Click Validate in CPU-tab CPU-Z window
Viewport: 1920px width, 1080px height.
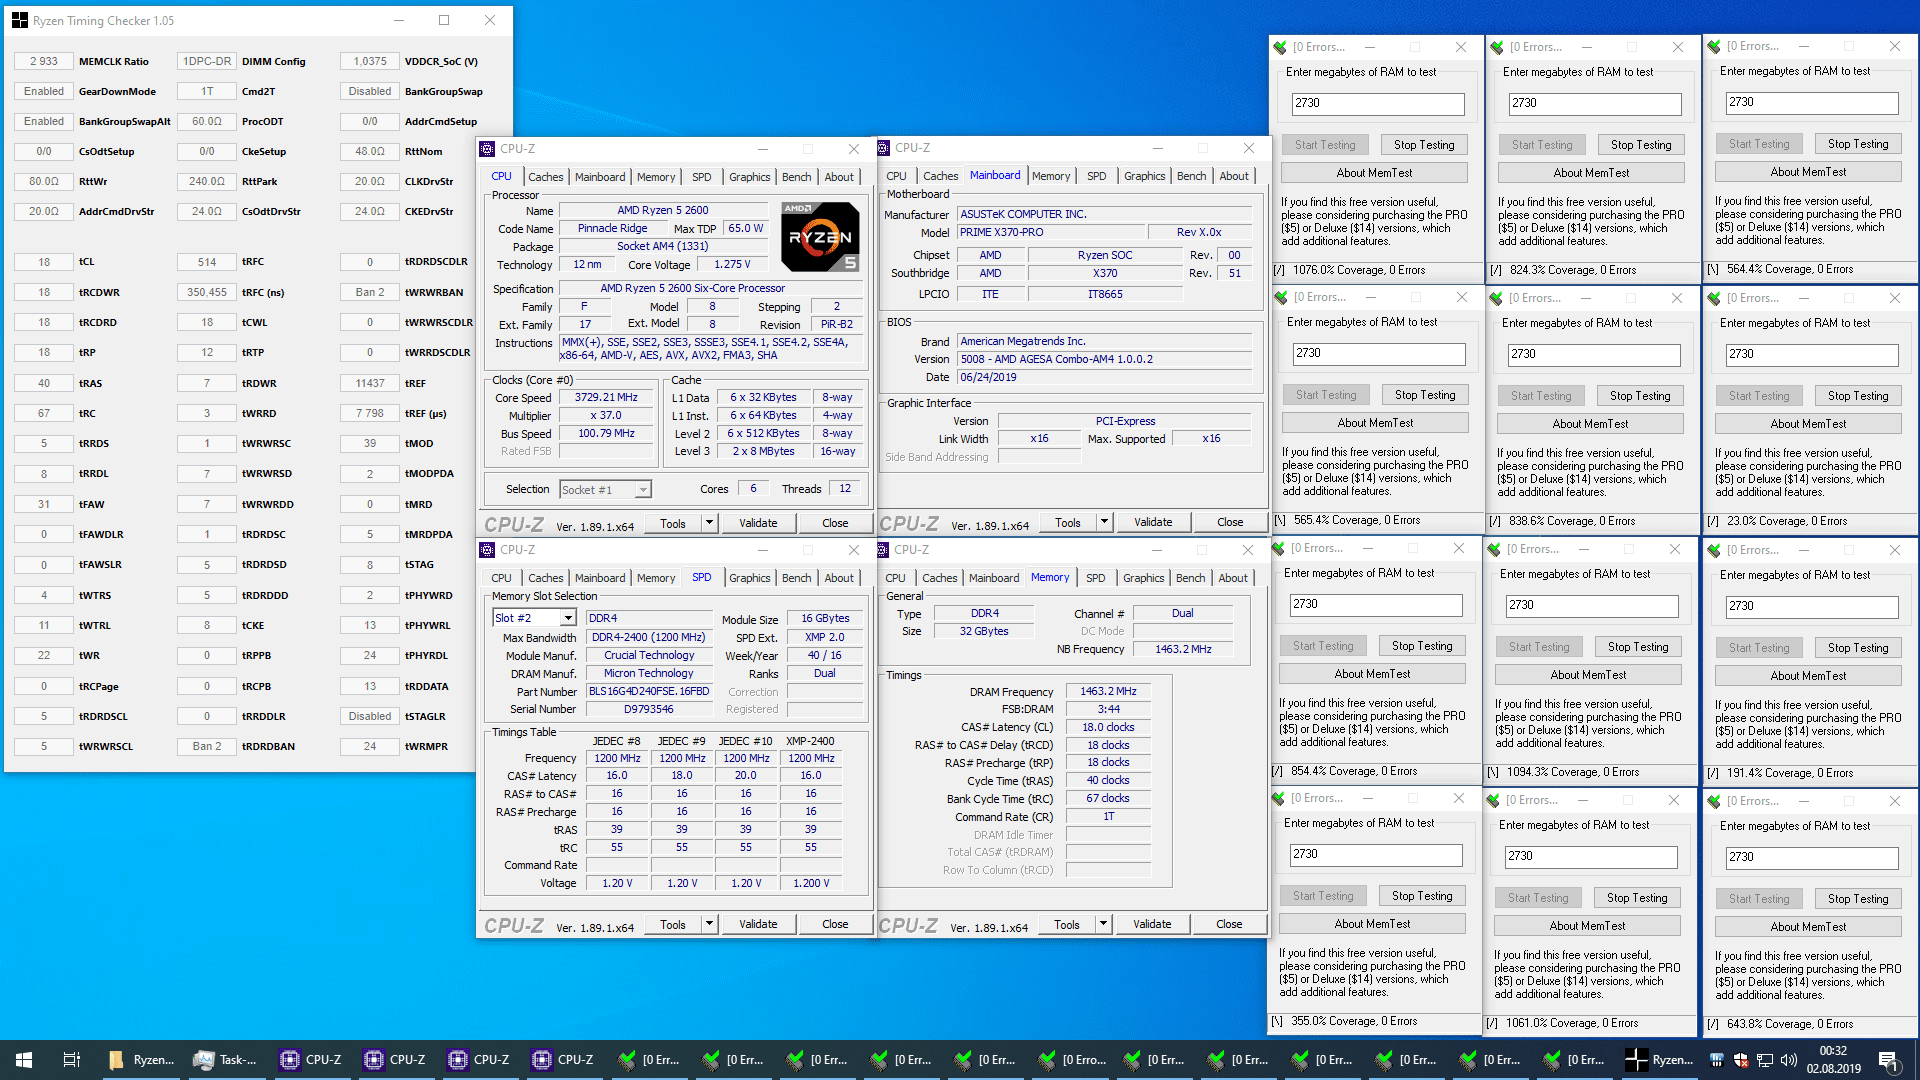pyautogui.click(x=758, y=523)
